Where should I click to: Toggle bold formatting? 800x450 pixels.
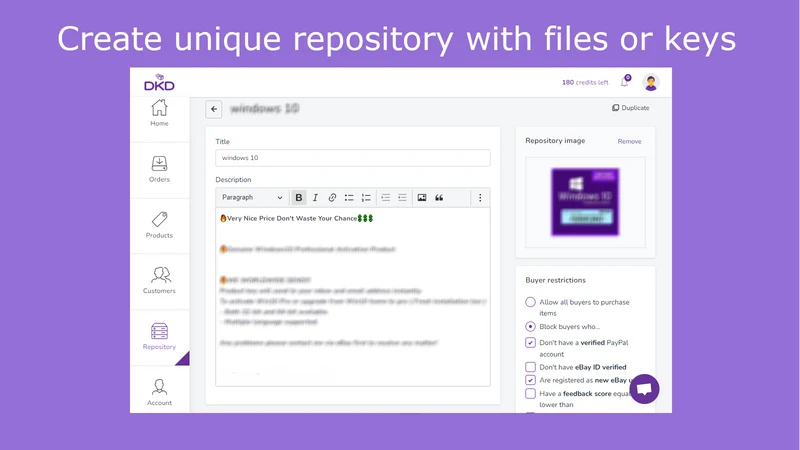click(x=298, y=197)
